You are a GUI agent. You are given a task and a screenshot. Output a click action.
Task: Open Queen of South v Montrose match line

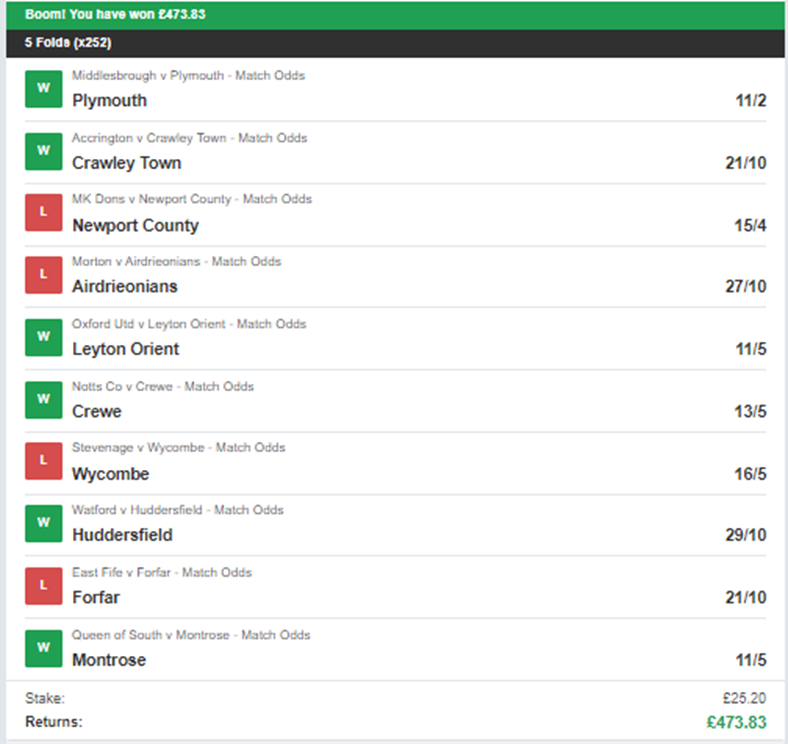coord(191,635)
